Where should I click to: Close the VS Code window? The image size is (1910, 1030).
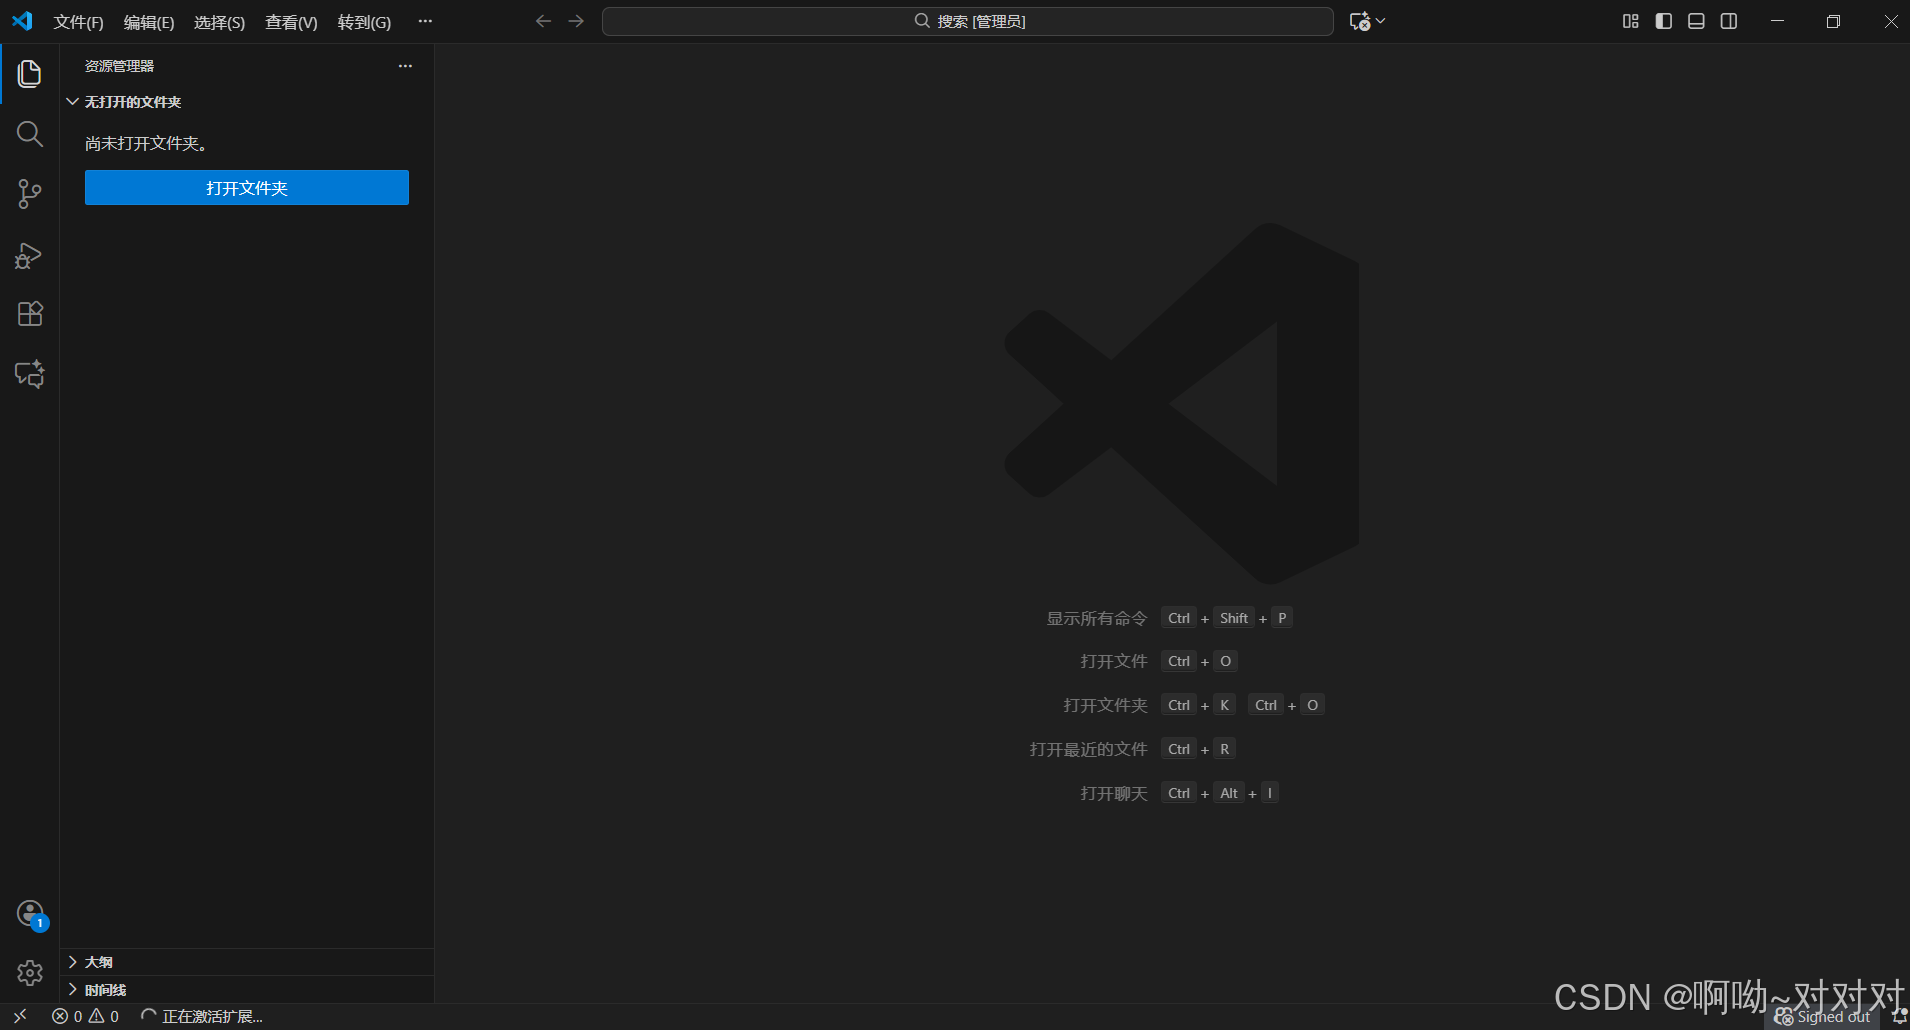coord(1890,21)
